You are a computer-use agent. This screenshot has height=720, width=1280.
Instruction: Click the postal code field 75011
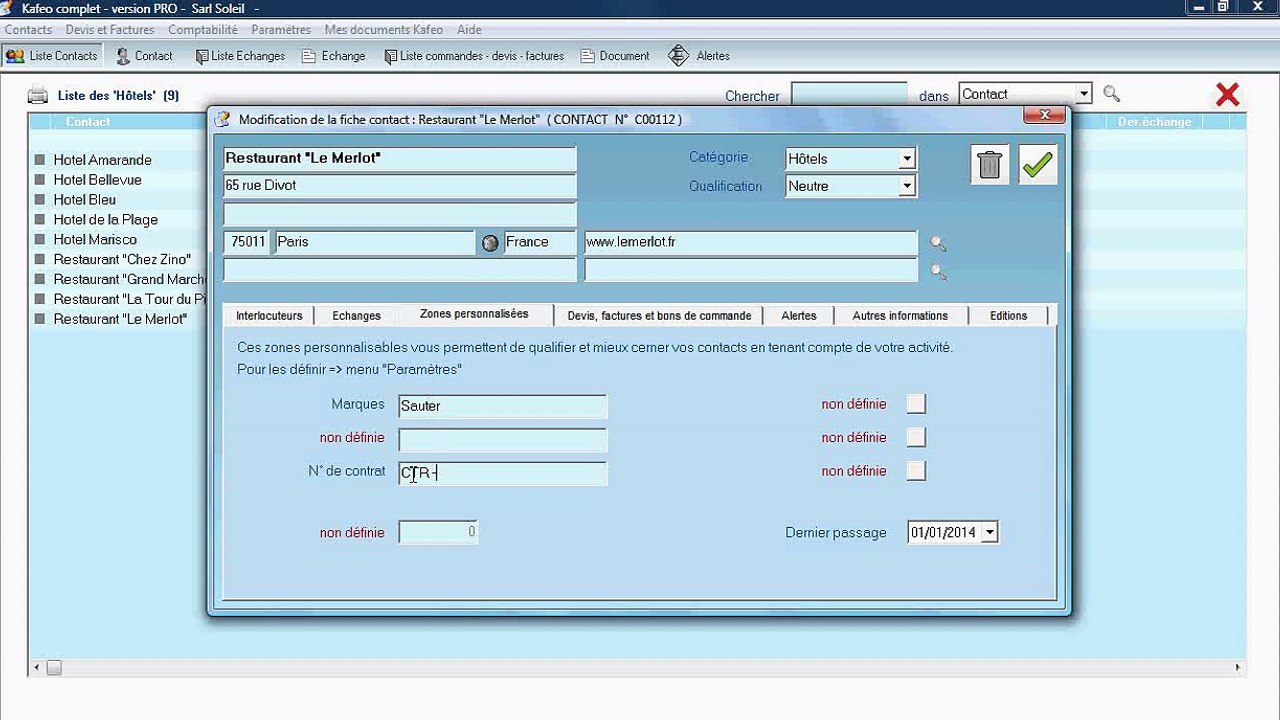248,242
